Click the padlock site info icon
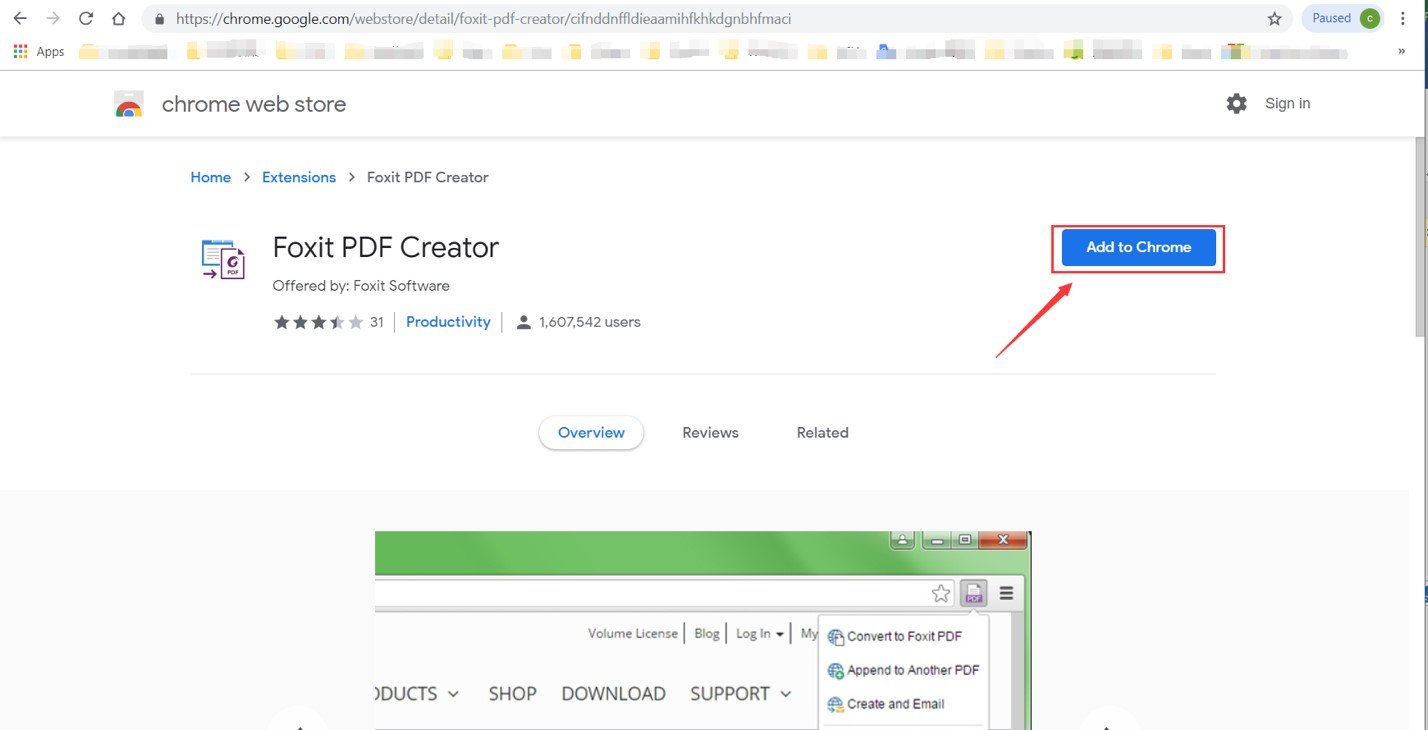Viewport: 1428px width, 730px height. (159, 18)
